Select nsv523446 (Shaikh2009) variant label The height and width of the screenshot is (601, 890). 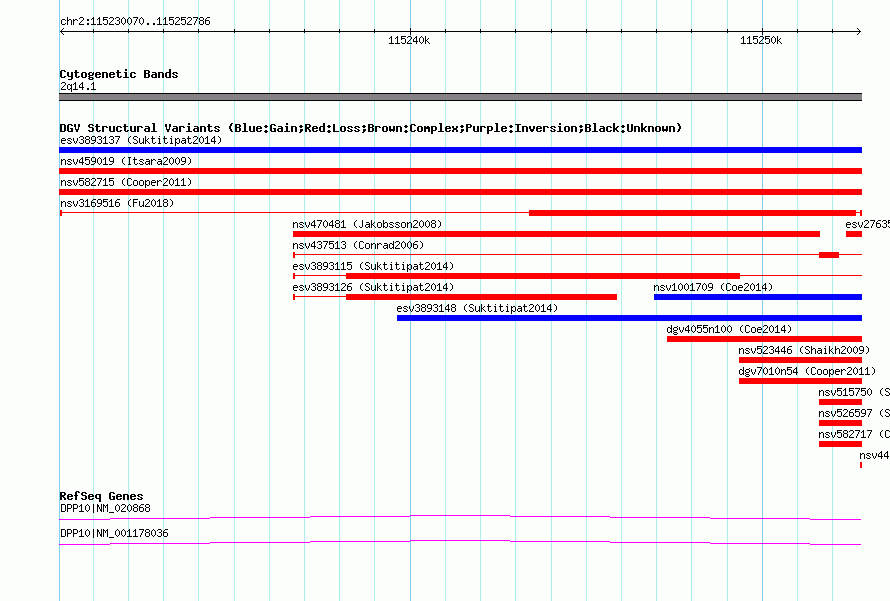804,350
